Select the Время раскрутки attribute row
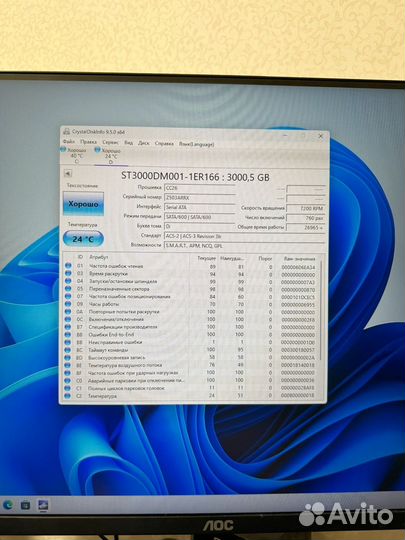This screenshot has height=540, width=405. (x=190, y=274)
